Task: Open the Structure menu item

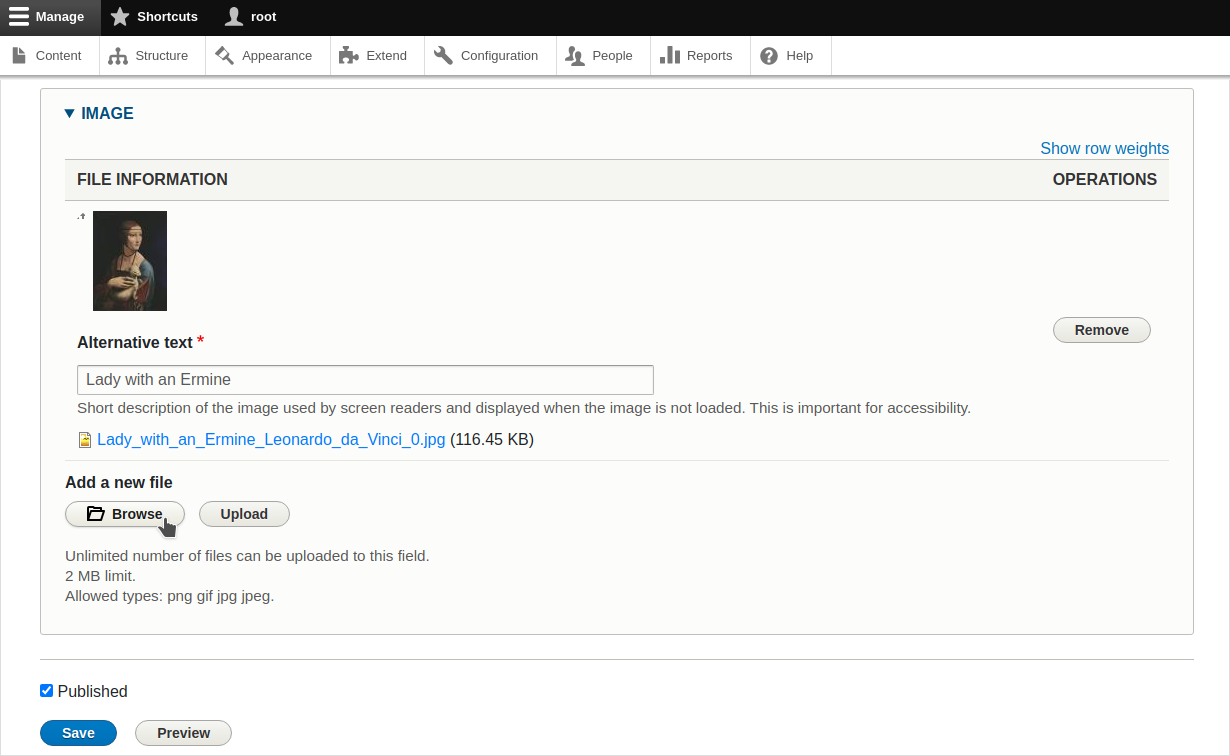Action: pos(152,56)
